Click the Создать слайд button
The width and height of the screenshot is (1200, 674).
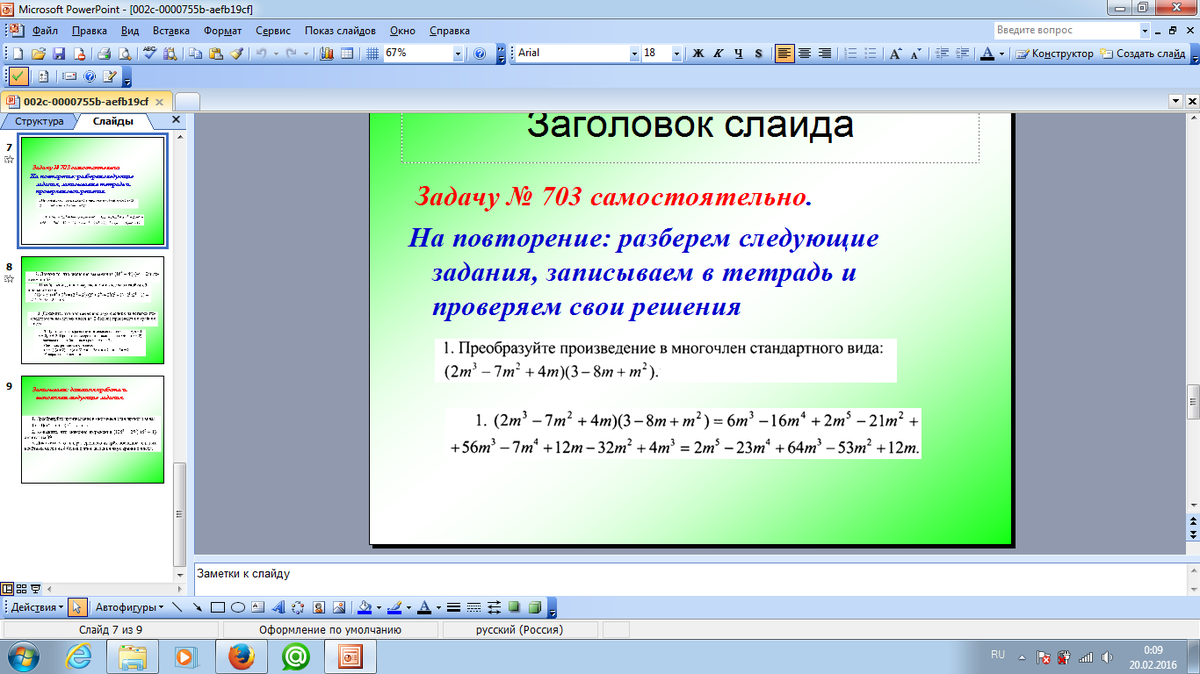point(1143,53)
